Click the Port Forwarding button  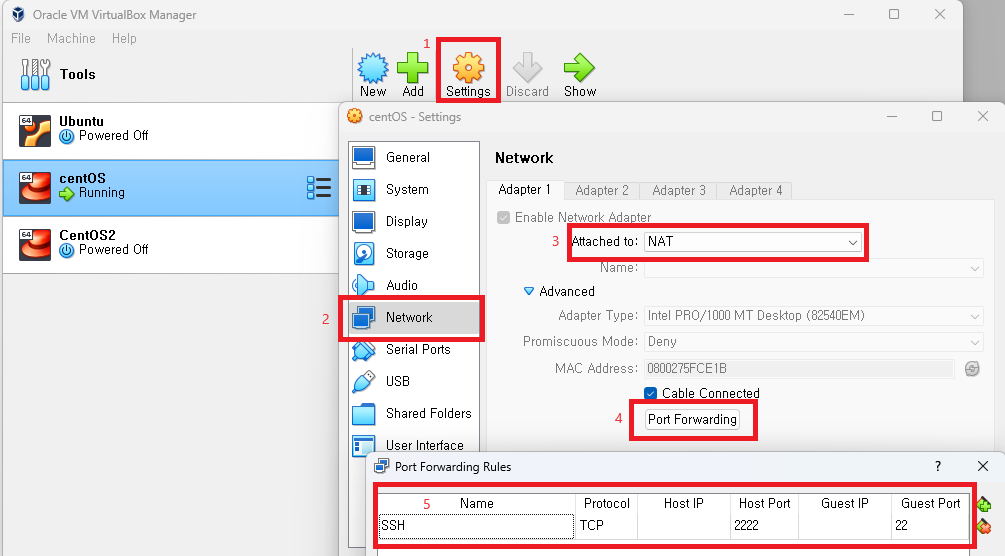tap(692, 419)
